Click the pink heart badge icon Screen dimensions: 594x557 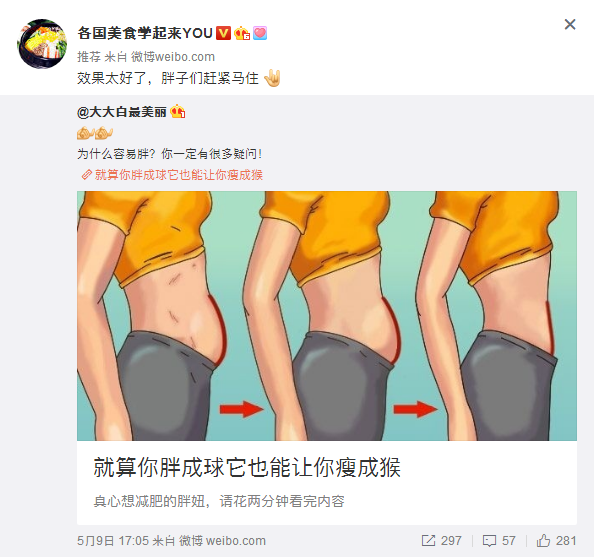(260, 33)
